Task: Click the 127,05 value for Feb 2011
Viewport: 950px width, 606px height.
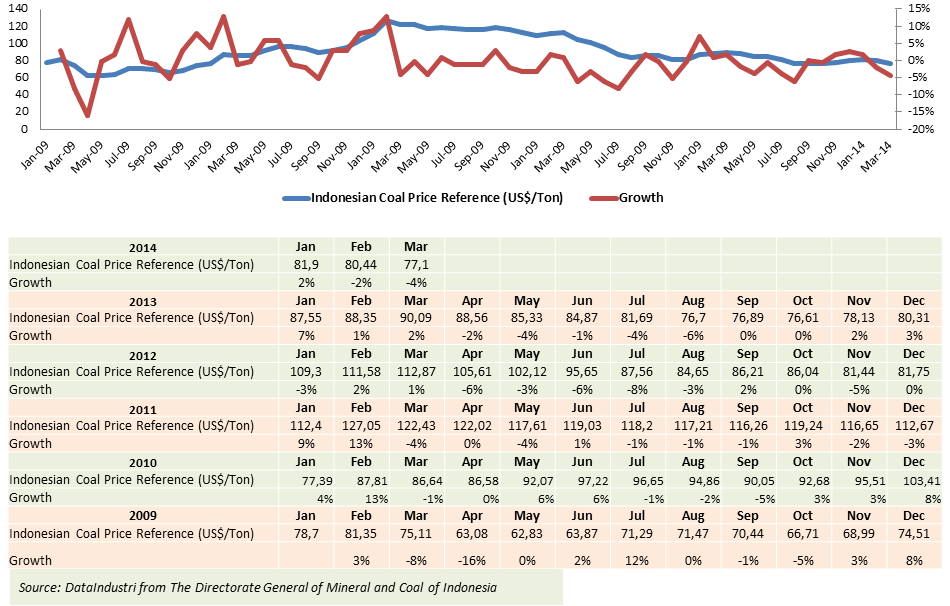Action: tap(363, 426)
